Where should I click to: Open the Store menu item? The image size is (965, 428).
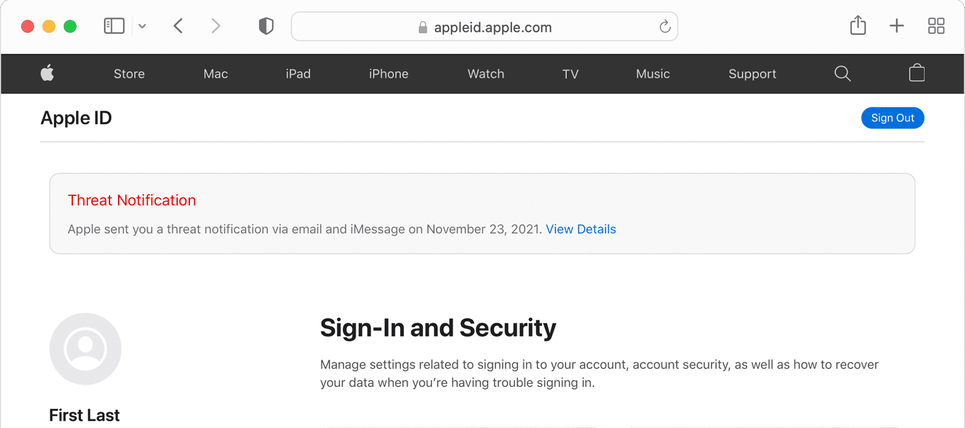(129, 74)
